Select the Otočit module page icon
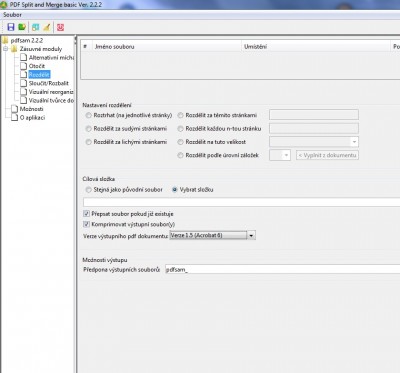The height and width of the screenshot is (373, 400). 24,66
